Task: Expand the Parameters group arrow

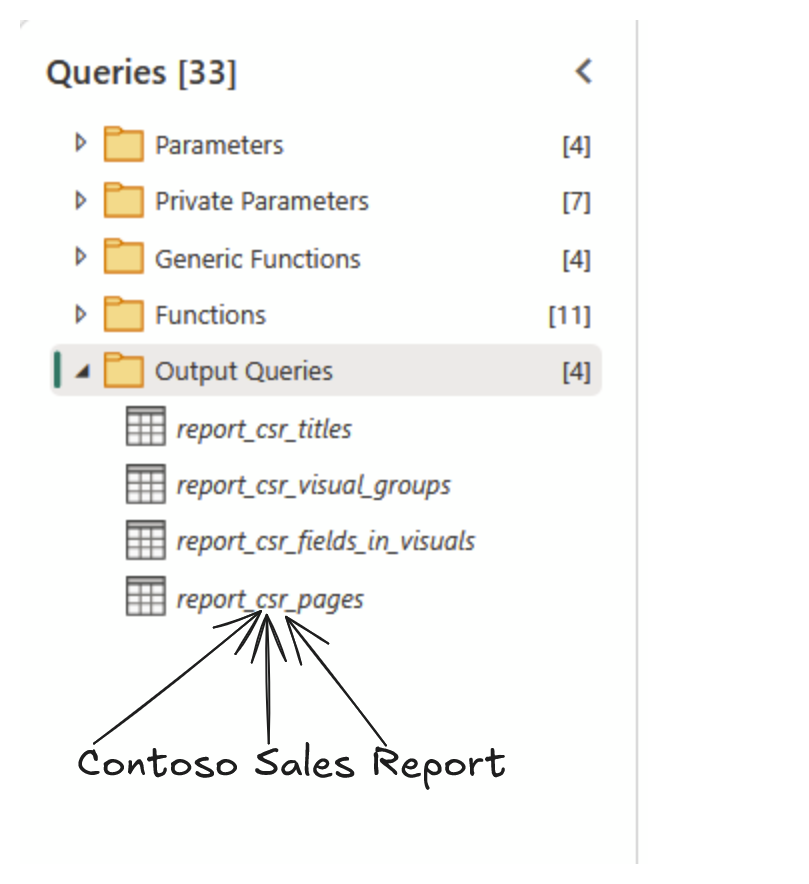Action: 81,144
